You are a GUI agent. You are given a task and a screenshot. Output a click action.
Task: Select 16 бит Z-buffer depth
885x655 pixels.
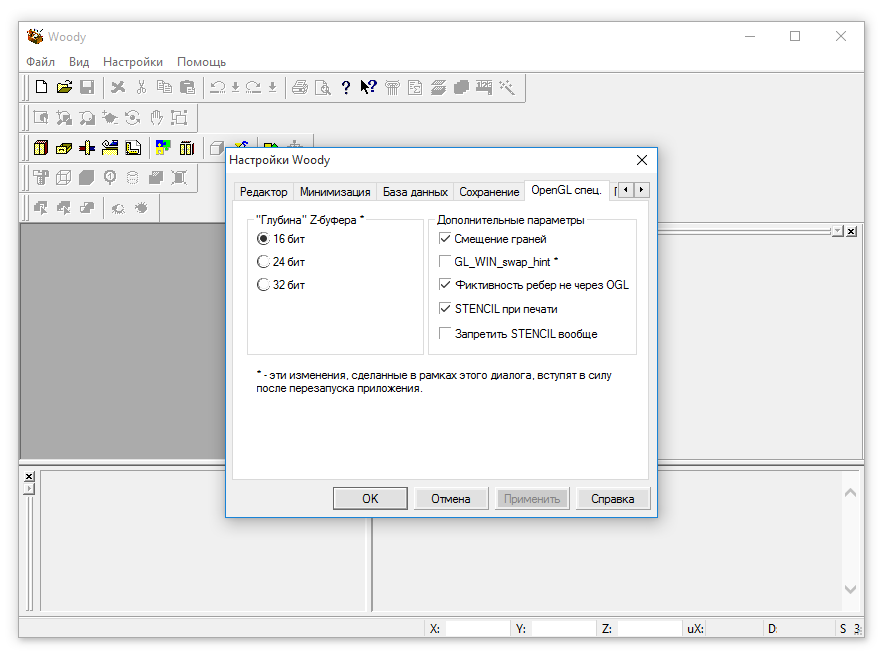[x=281, y=239]
